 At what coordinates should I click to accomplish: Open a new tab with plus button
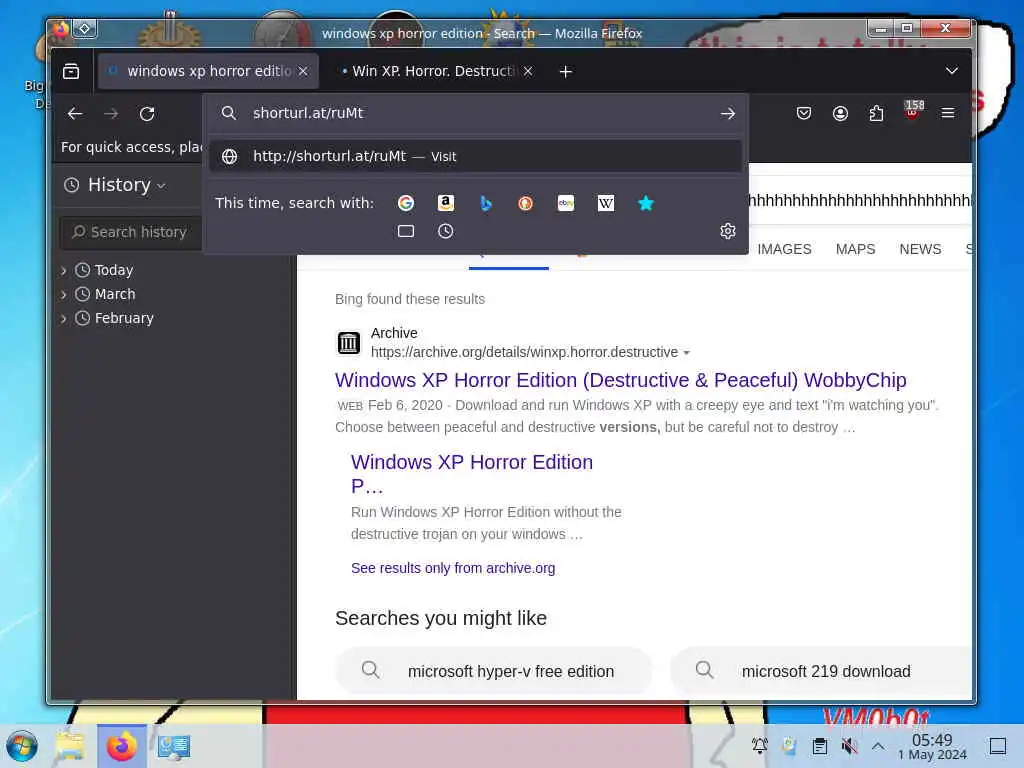pyautogui.click(x=566, y=71)
